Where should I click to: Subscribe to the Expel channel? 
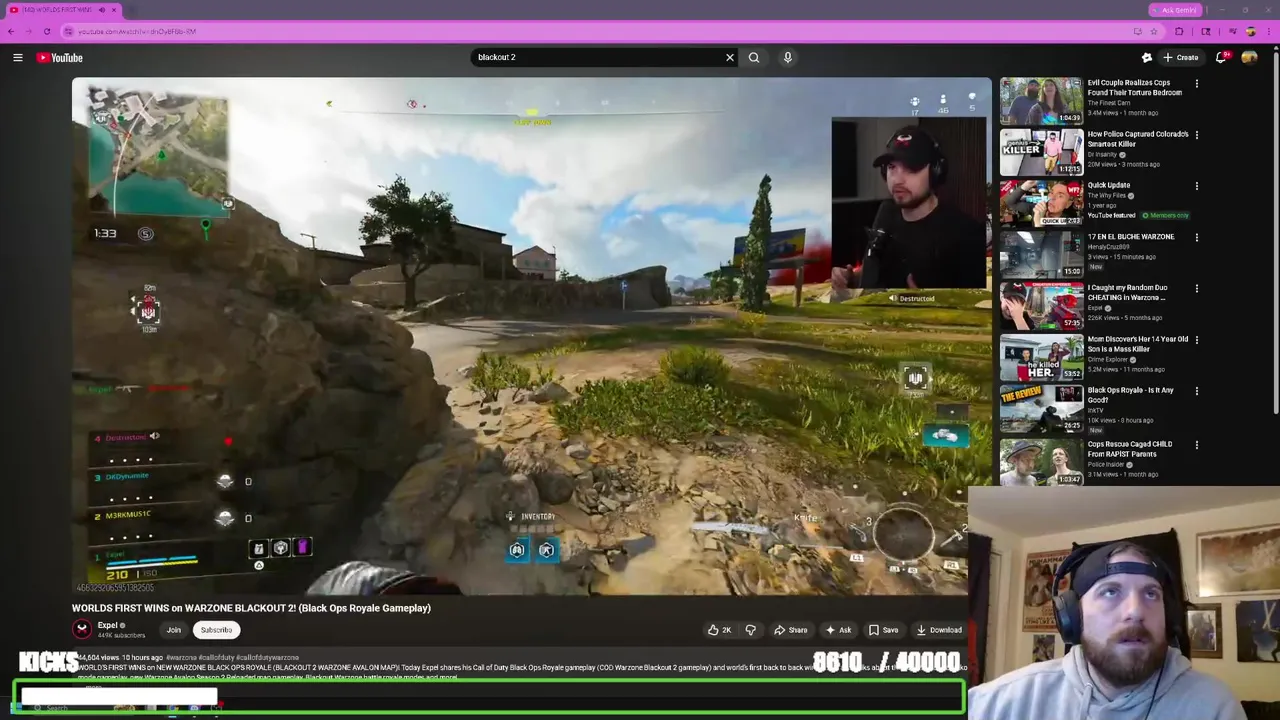216,630
